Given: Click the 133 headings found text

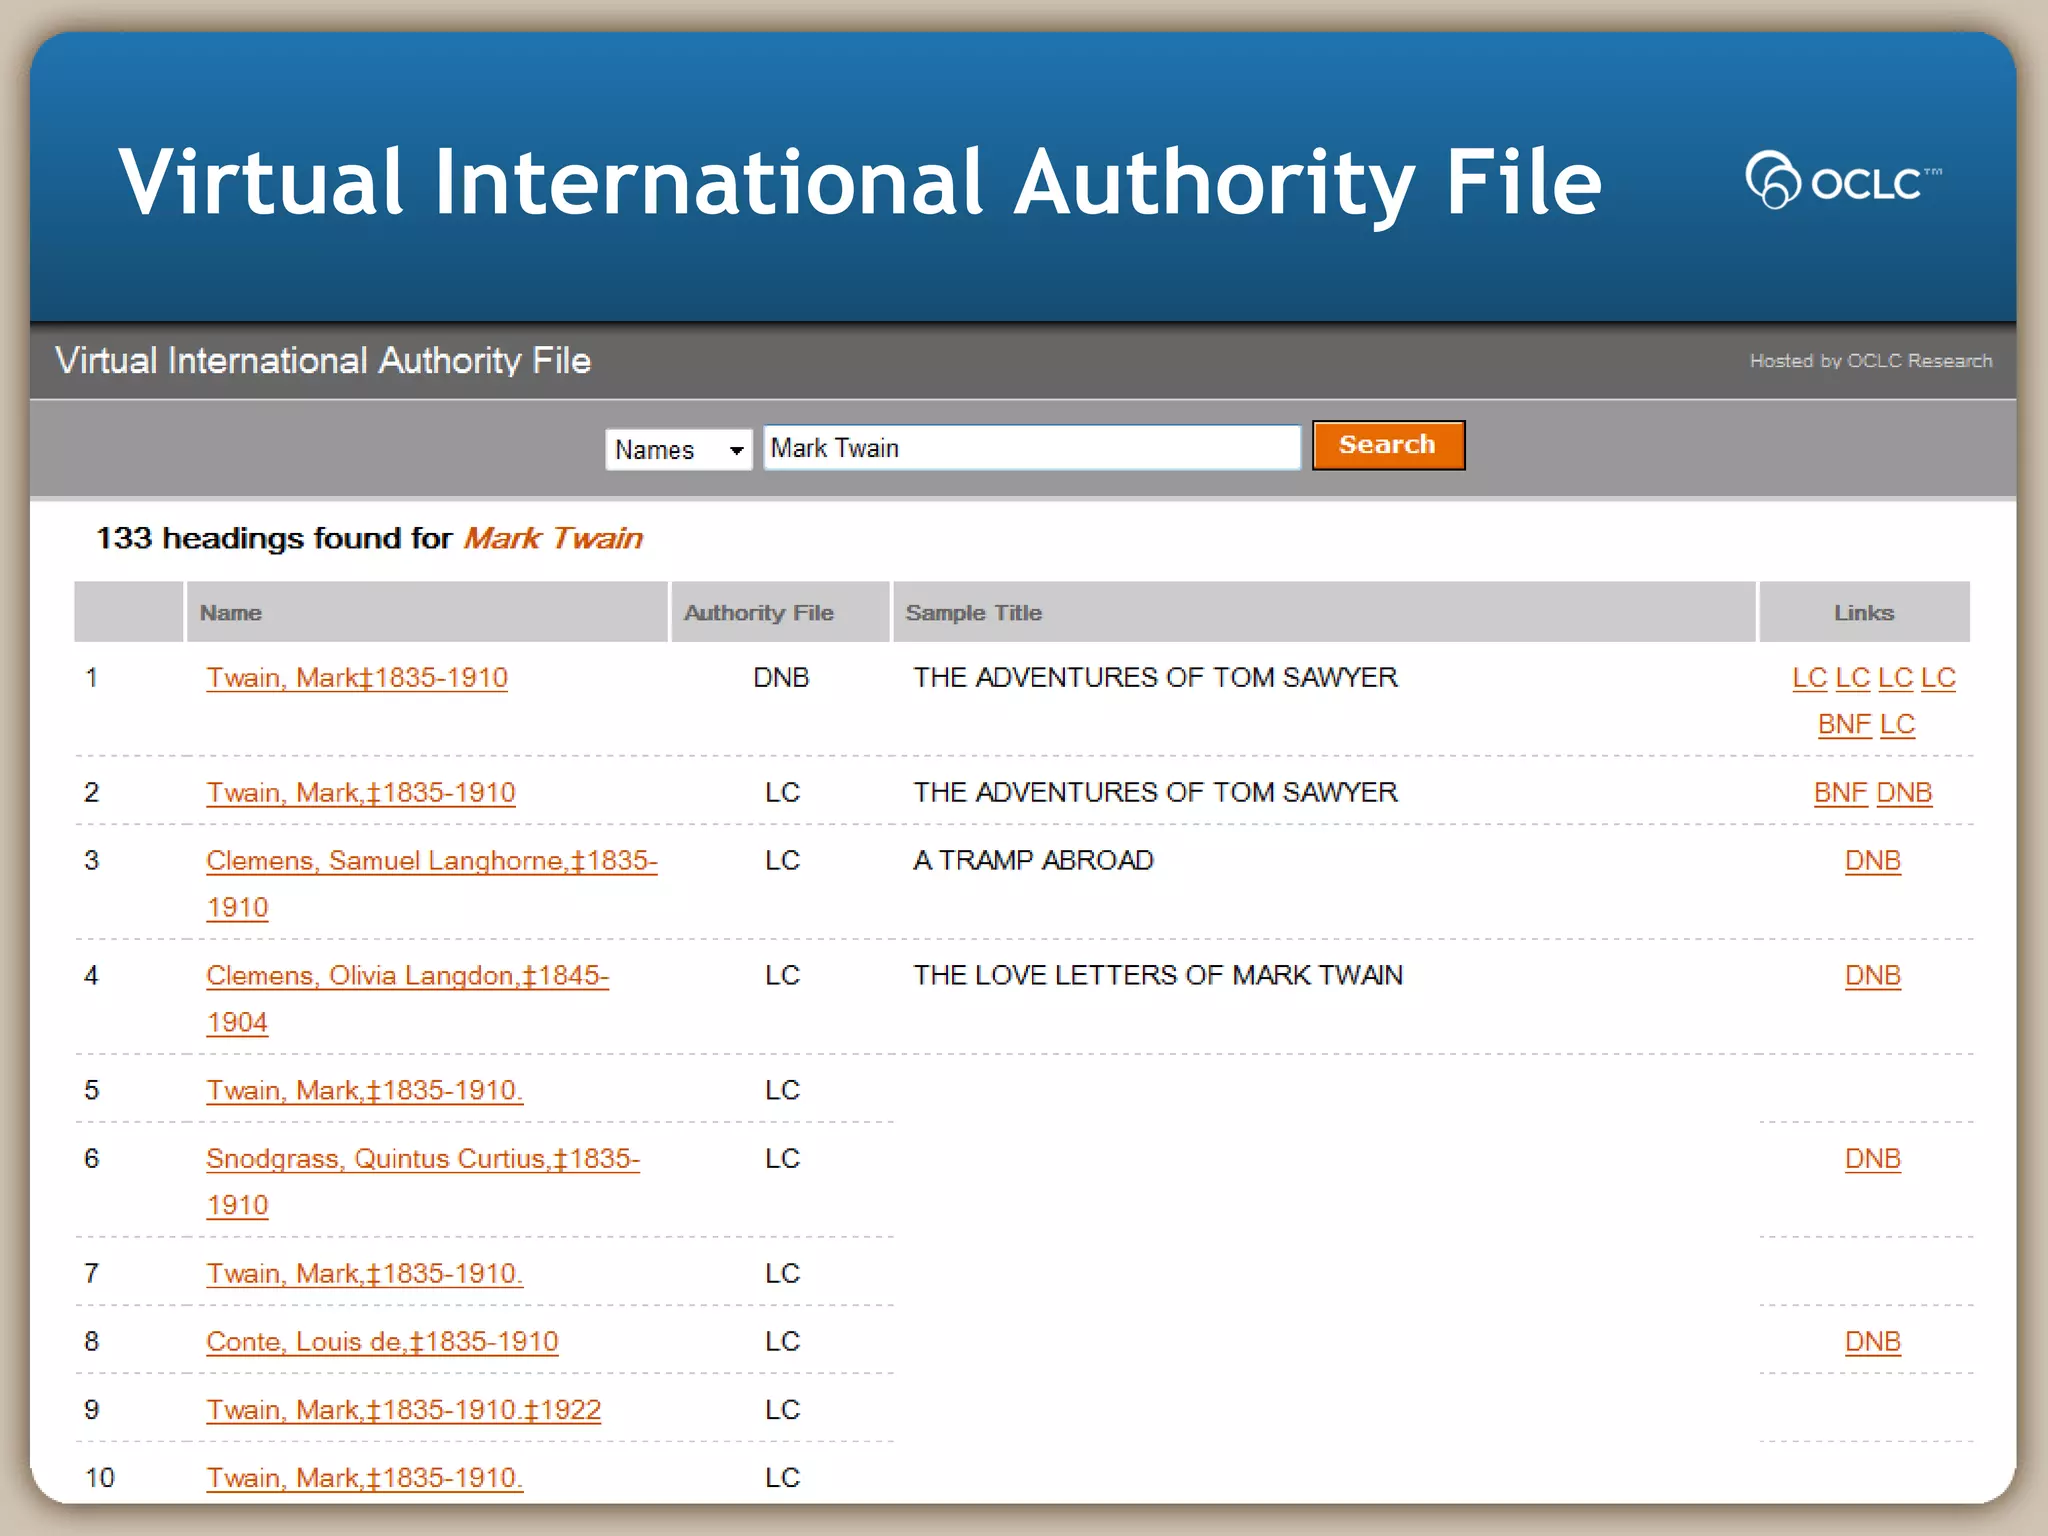Looking at the screenshot, I should 369,538.
